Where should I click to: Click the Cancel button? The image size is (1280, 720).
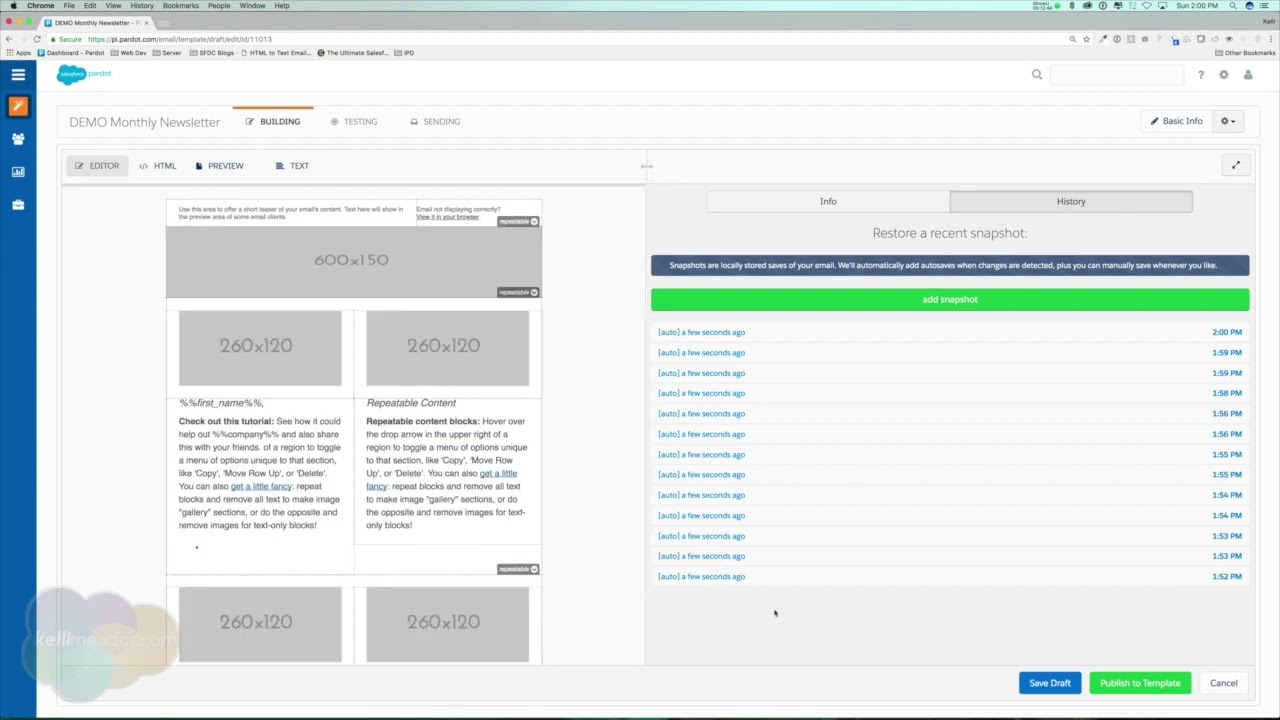[1223, 683]
